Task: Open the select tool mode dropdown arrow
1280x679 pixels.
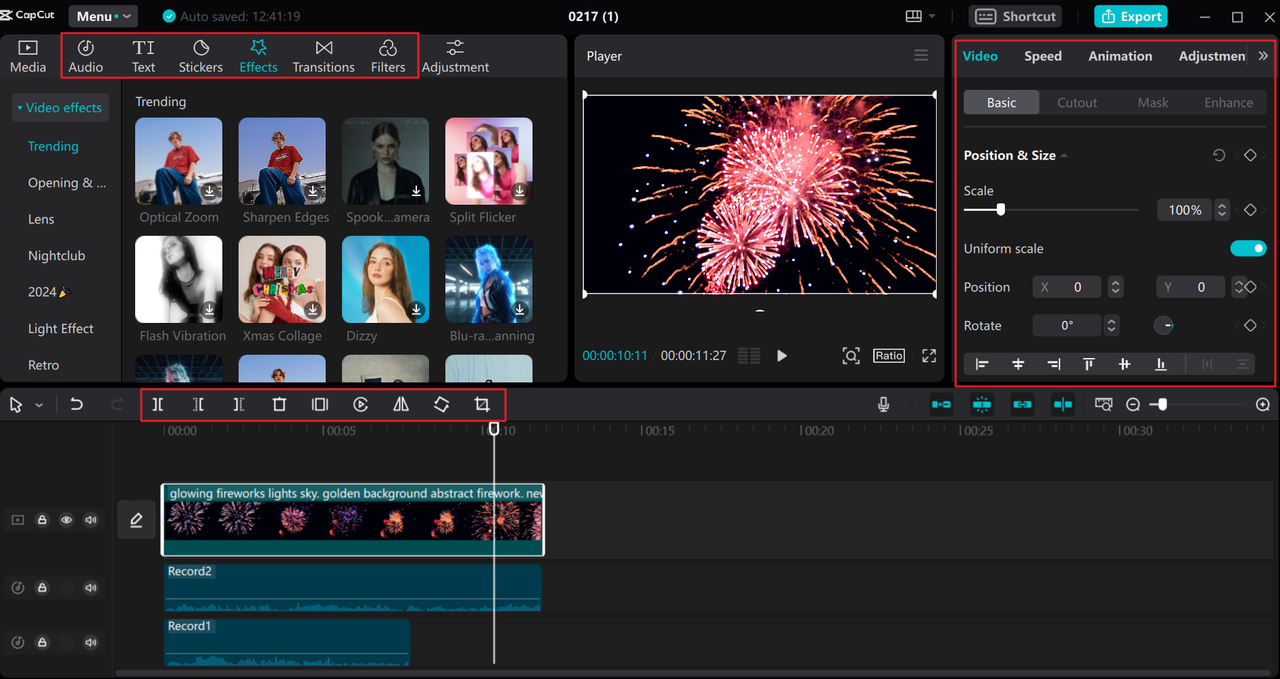Action: (x=39, y=405)
